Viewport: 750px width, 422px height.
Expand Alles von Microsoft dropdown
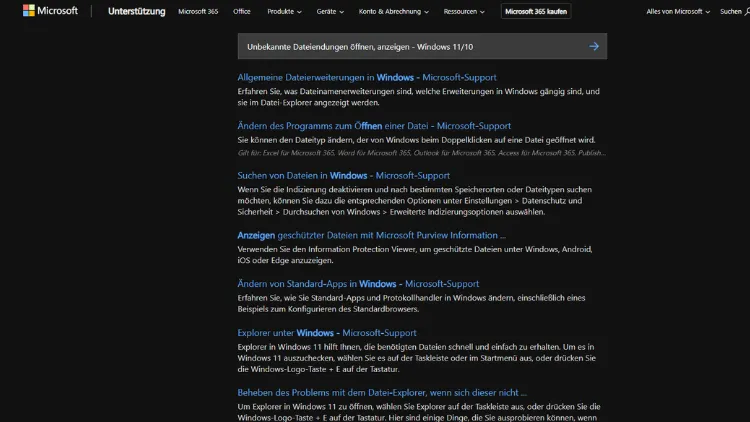pos(678,11)
